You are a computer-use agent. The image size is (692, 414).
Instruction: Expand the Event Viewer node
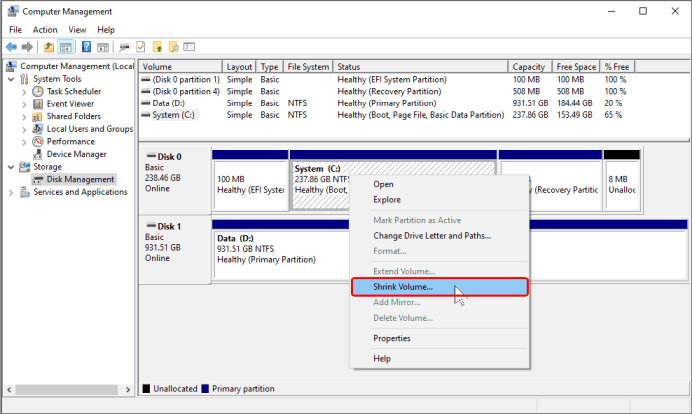click(24, 104)
